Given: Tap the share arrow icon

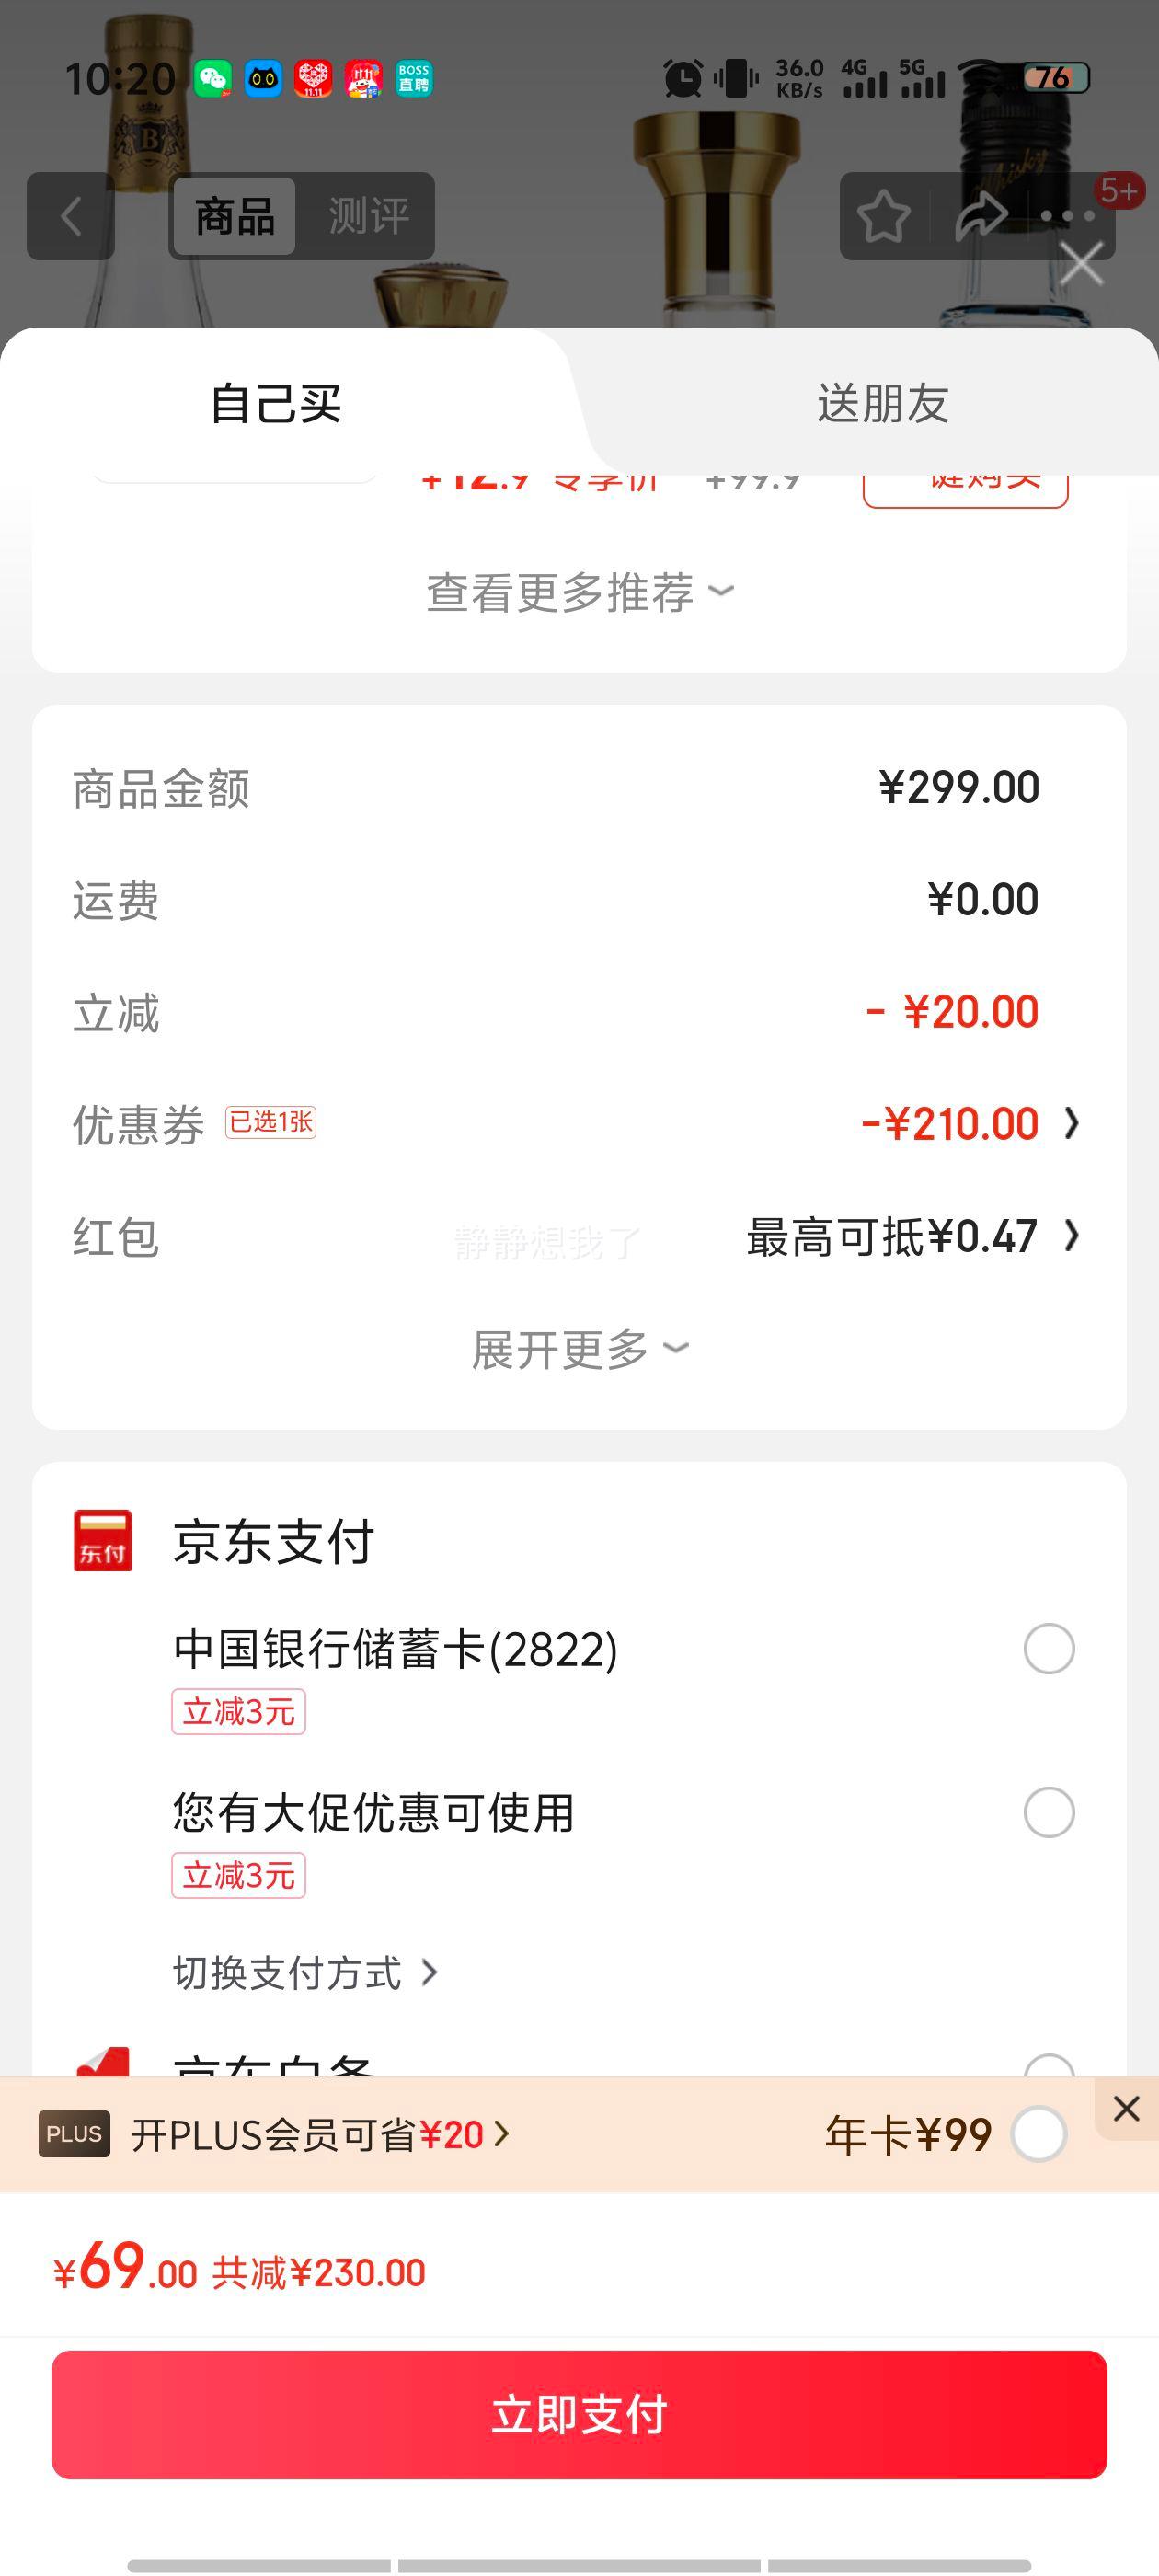Looking at the screenshot, I should pos(980,216).
